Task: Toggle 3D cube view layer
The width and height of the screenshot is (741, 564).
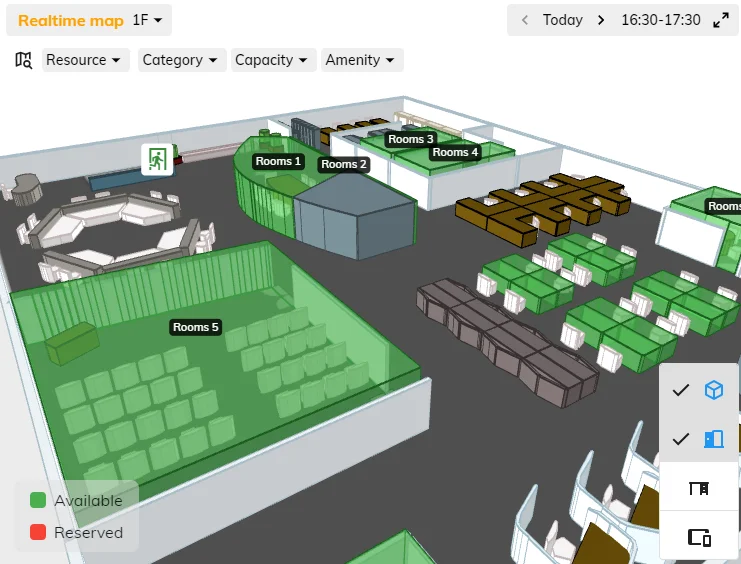Action: [713, 390]
